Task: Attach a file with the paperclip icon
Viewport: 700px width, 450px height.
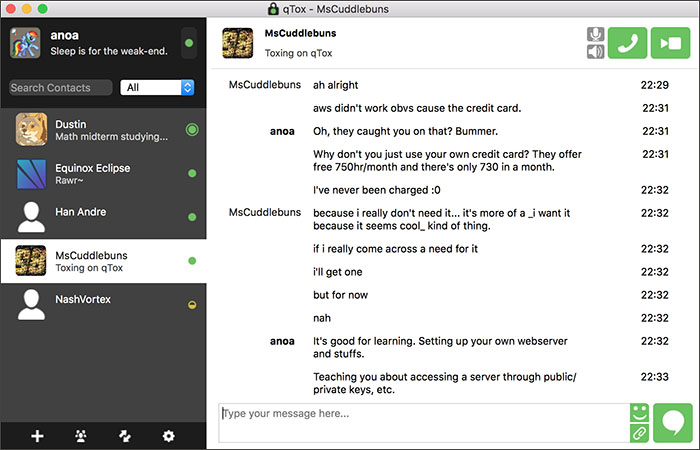Action: 639,432
